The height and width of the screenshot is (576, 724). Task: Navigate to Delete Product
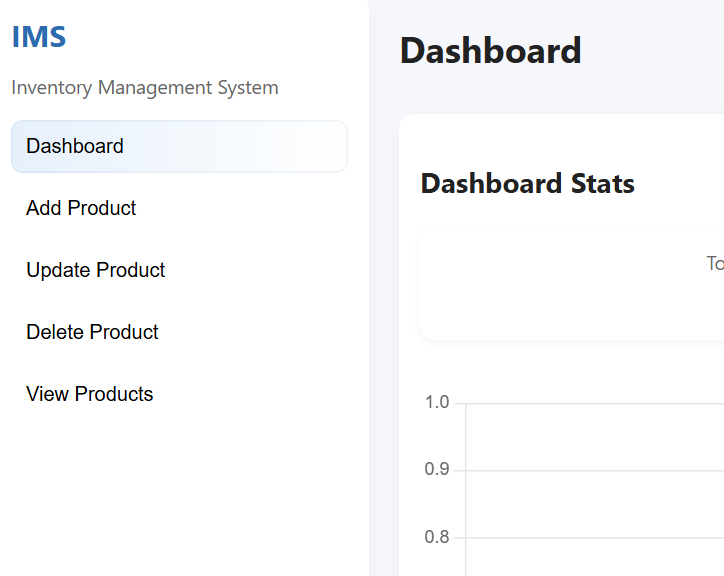pos(92,332)
